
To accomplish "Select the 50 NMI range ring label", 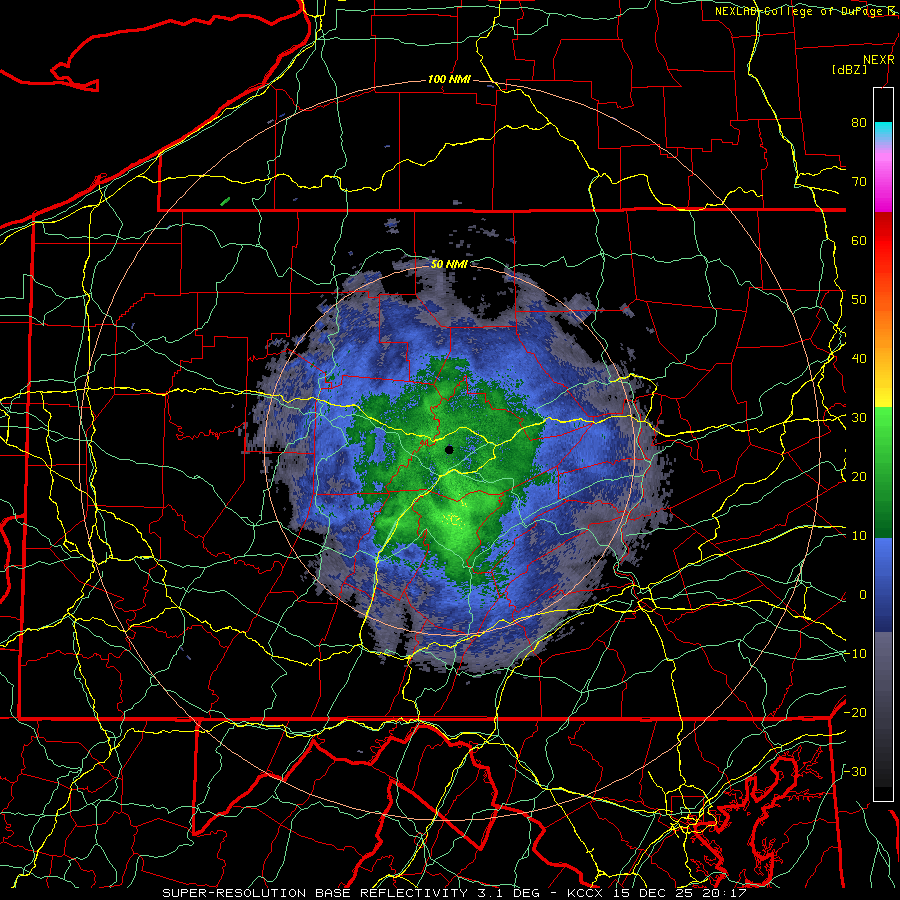I will click(449, 264).
